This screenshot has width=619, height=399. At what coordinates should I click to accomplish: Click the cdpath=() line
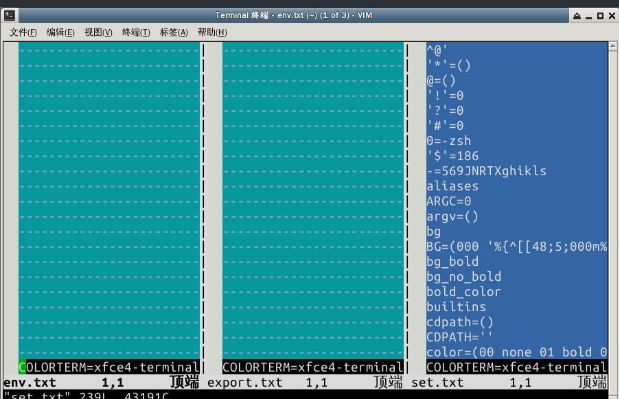(460, 322)
